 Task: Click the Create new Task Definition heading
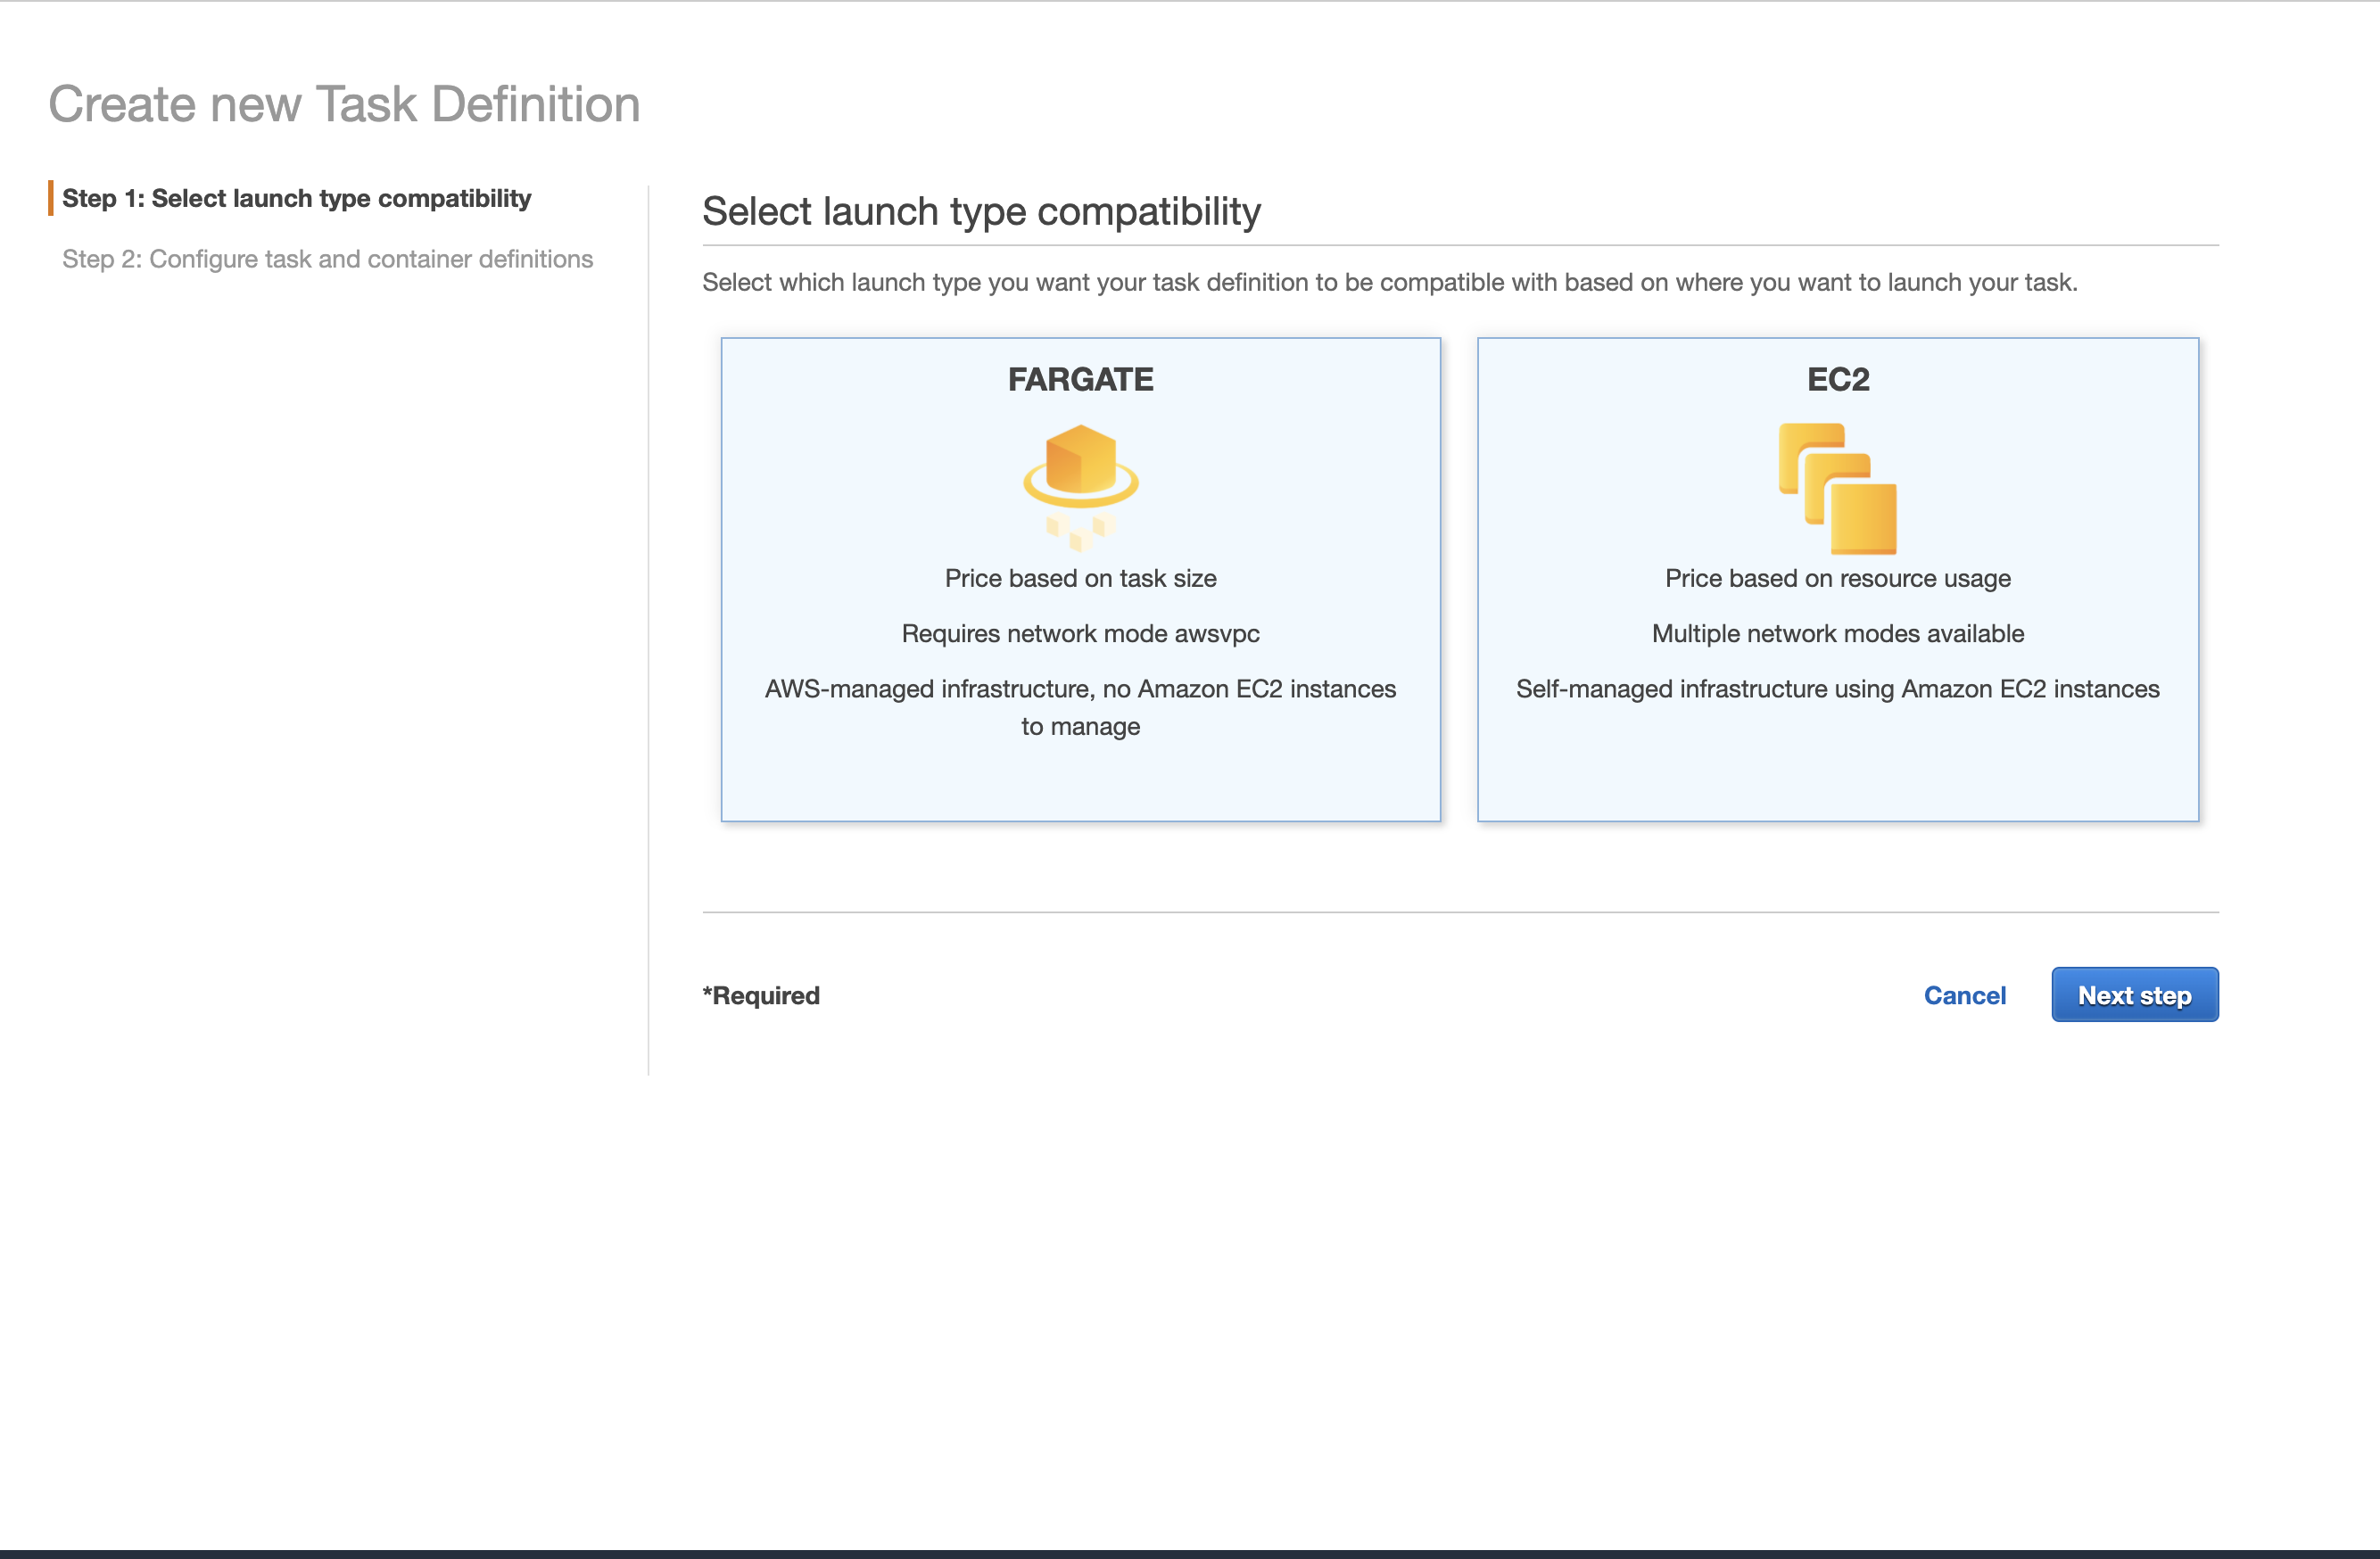(345, 103)
